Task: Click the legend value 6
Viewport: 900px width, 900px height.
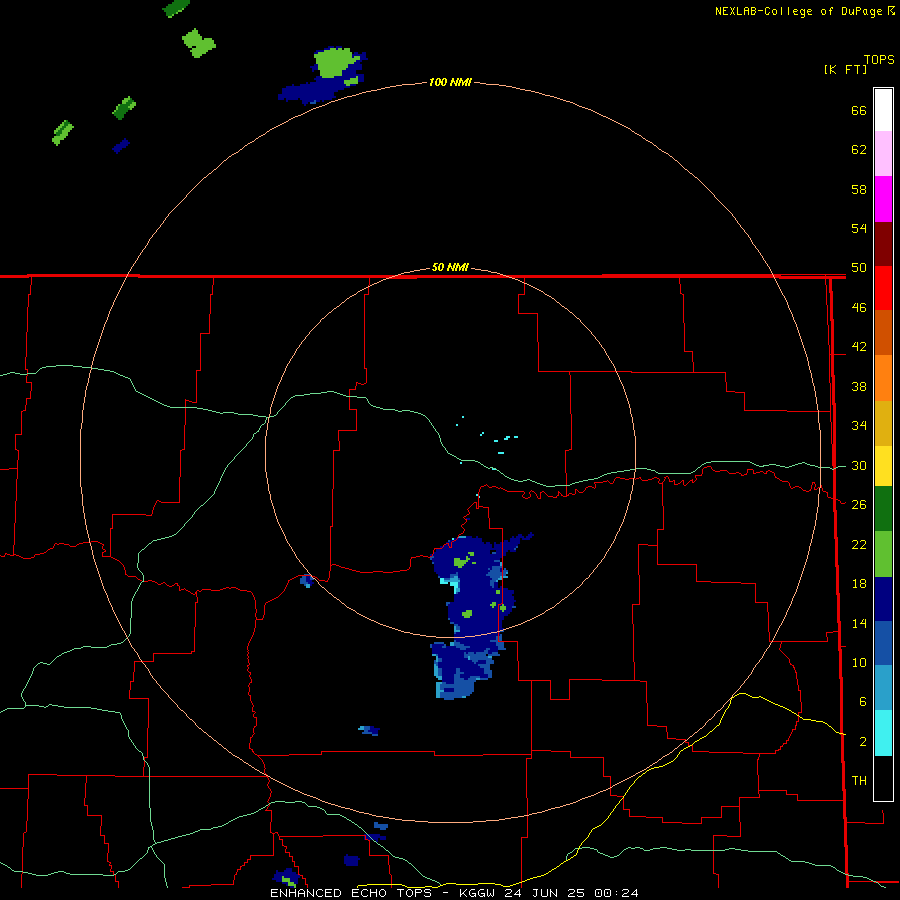Action: pyautogui.click(x=863, y=702)
